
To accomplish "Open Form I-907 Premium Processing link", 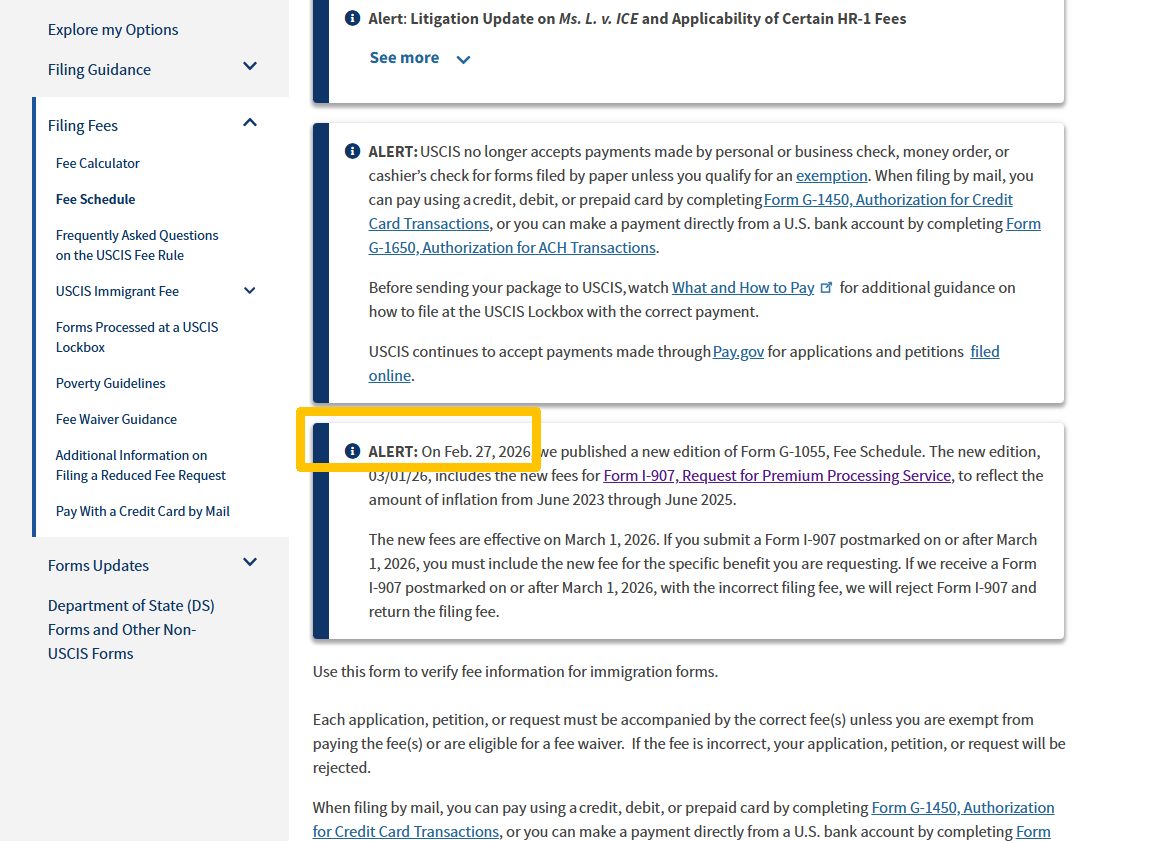I will click(777, 475).
